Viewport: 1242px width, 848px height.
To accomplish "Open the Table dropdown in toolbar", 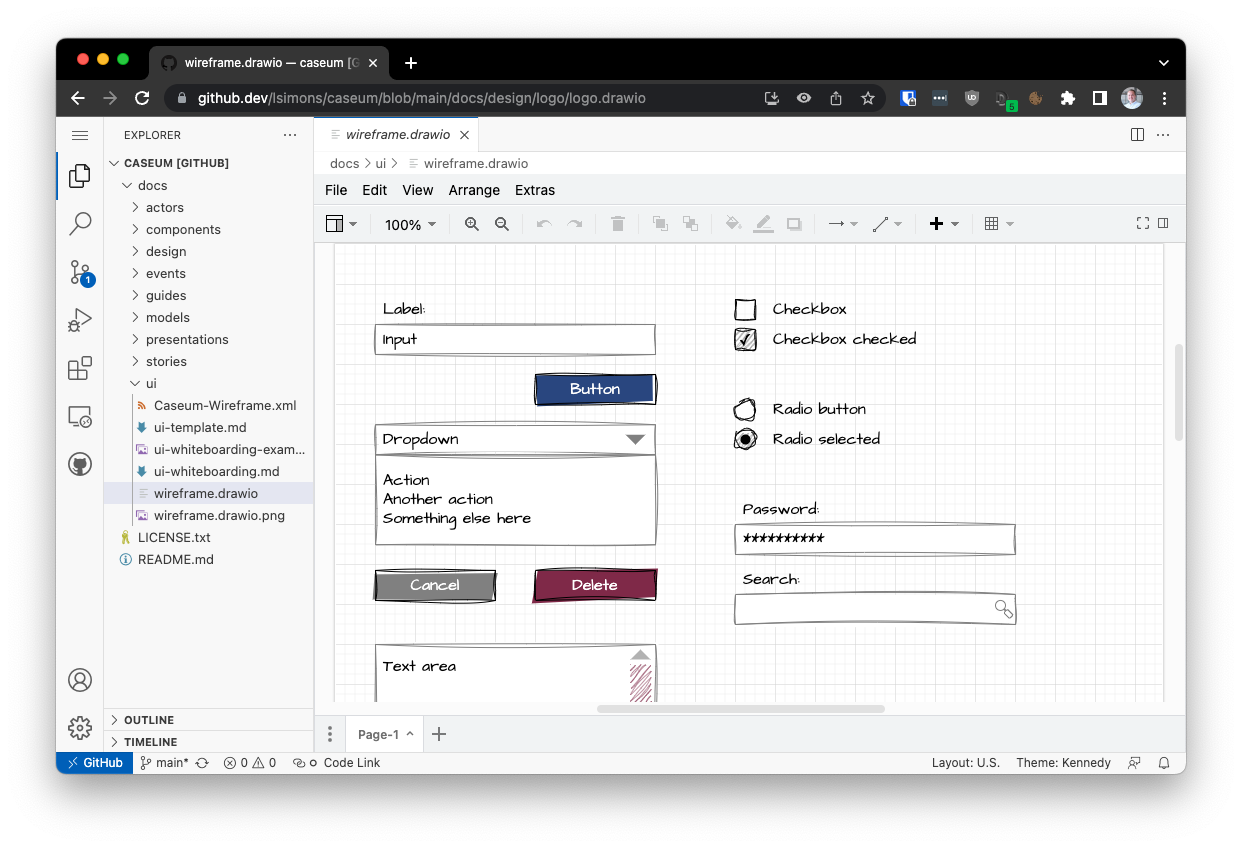I will (x=999, y=224).
